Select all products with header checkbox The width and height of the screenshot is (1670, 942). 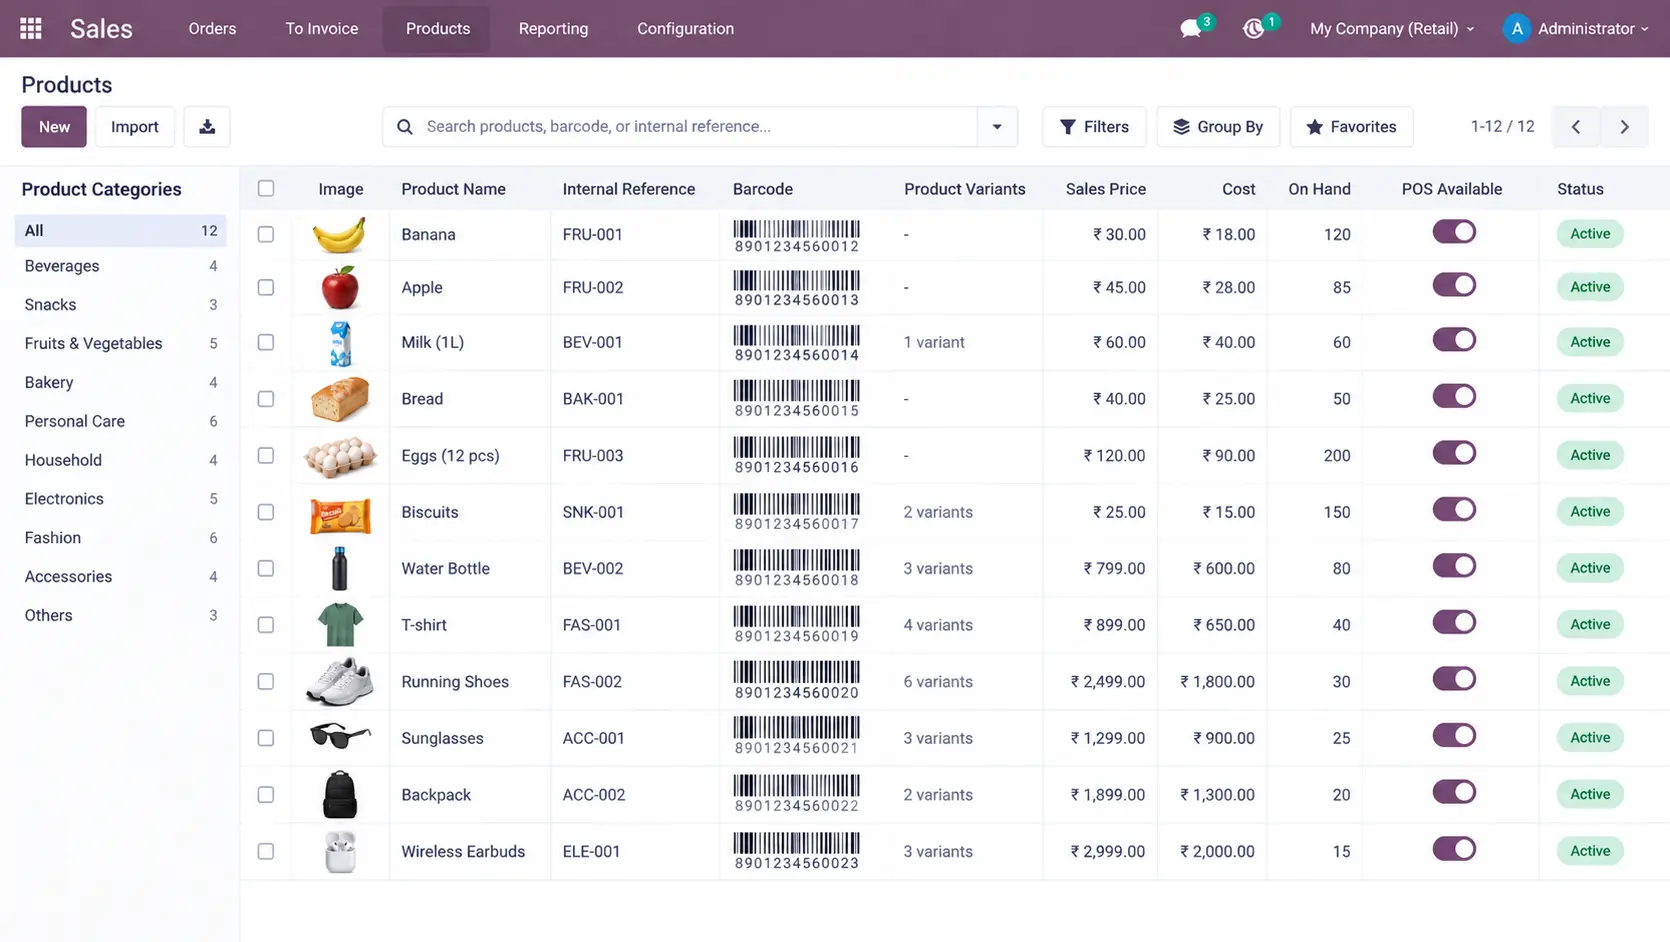(266, 189)
